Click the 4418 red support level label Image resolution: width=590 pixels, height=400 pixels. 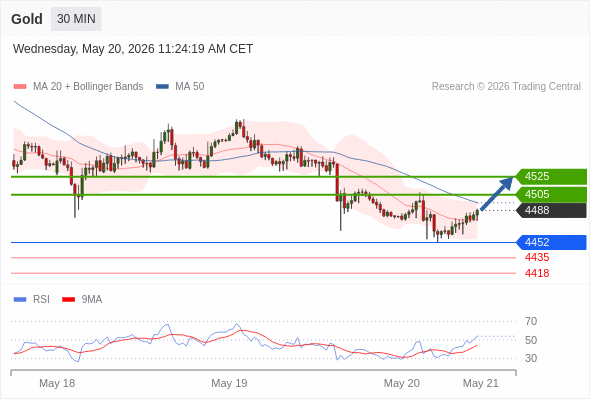coord(537,274)
